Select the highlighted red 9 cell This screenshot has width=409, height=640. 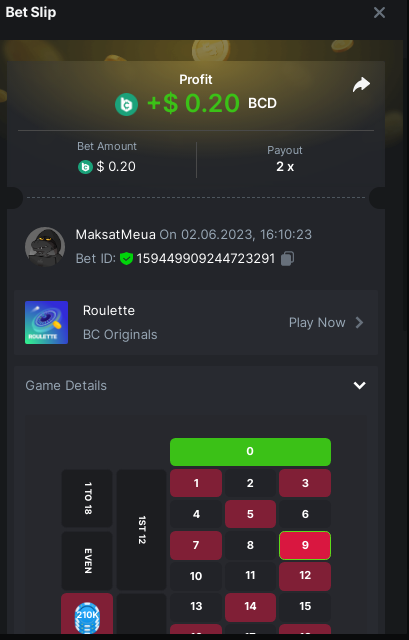[305, 545]
